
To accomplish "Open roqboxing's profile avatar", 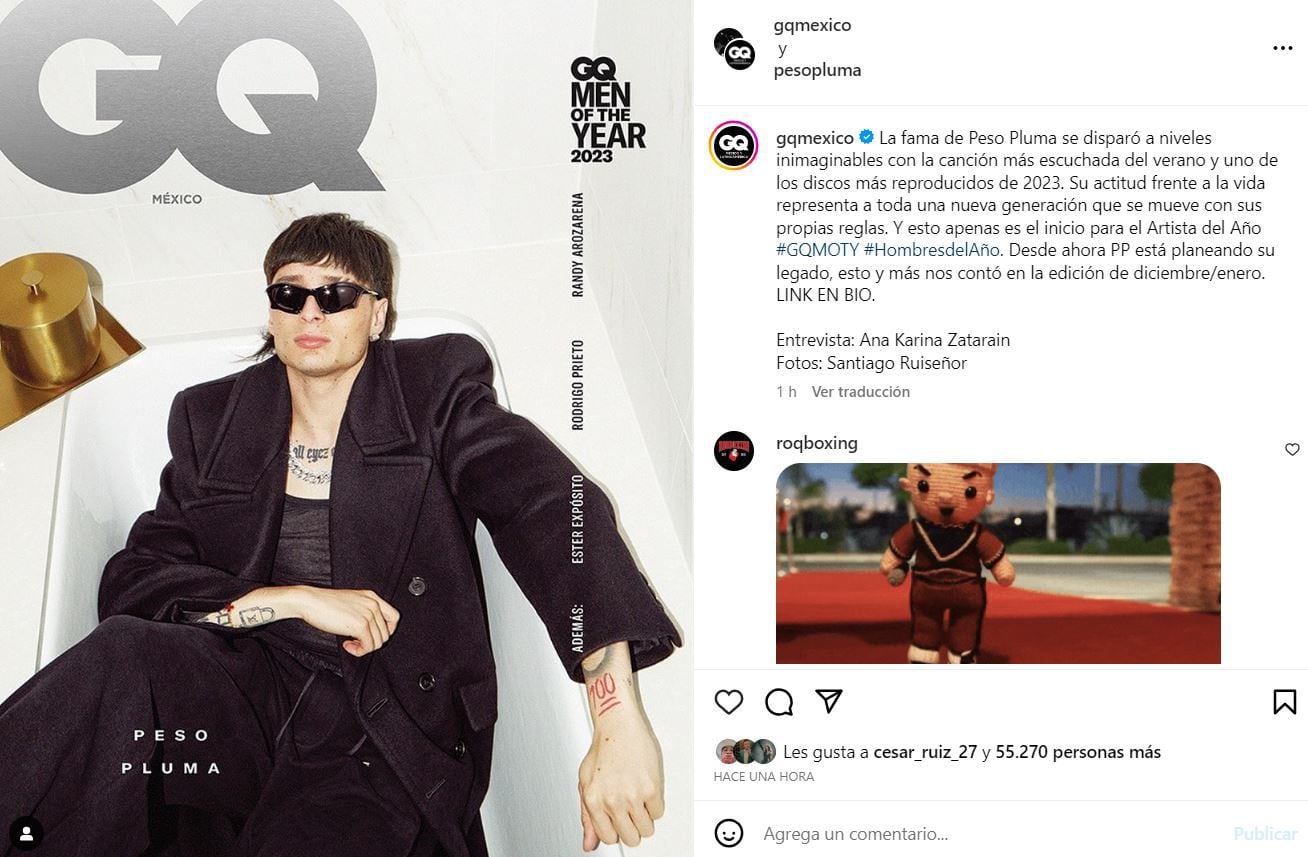I will [x=734, y=451].
